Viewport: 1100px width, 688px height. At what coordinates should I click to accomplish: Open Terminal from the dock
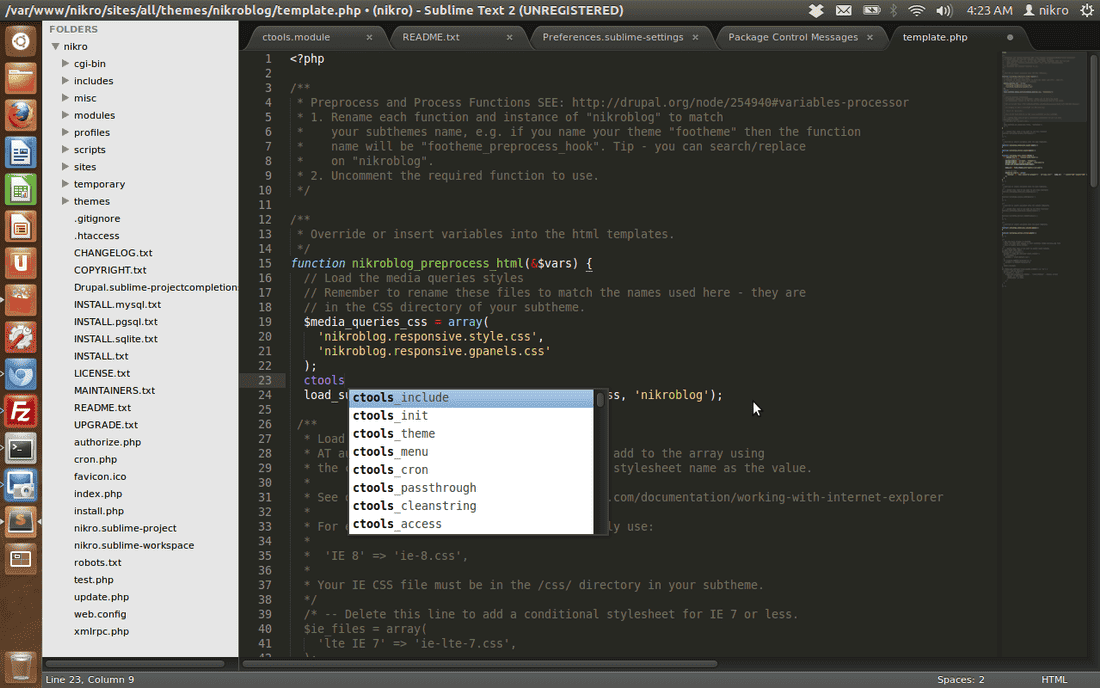click(x=20, y=448)
